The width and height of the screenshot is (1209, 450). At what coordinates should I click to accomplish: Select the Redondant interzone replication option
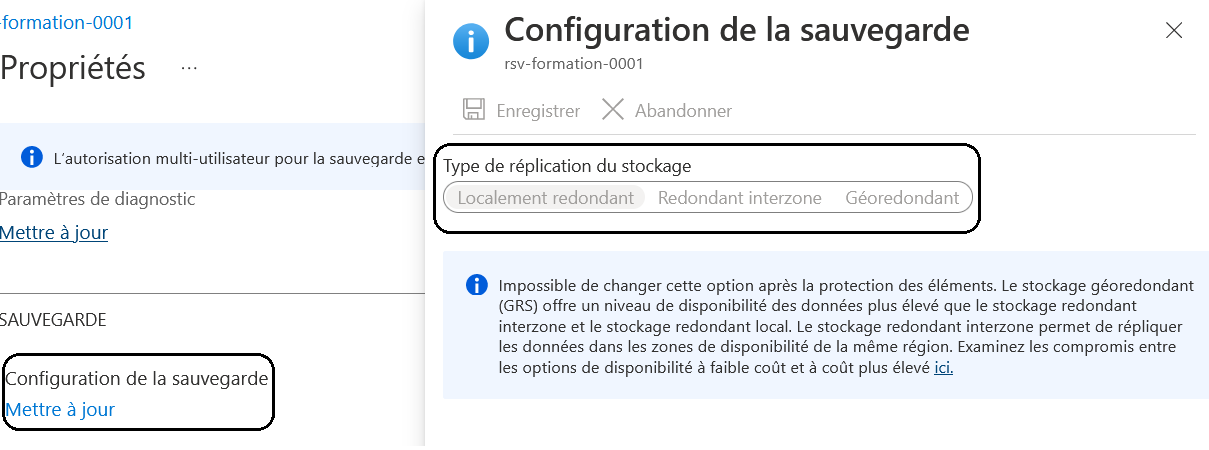click(x=739, y=197)
